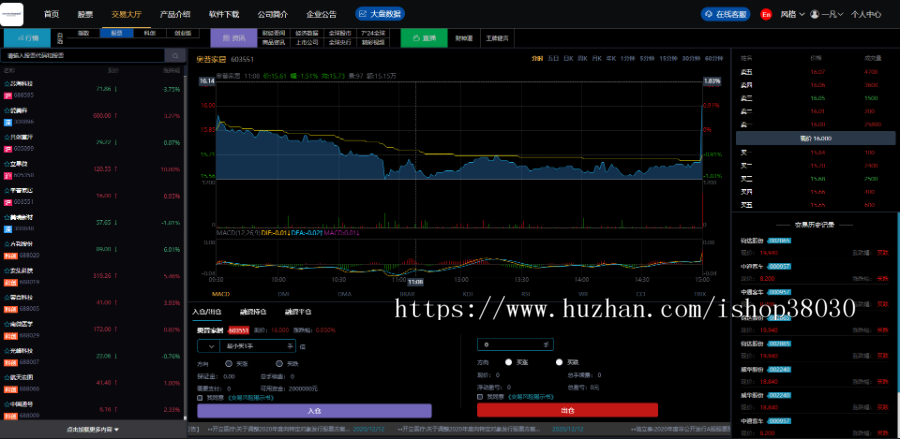
Task: Click the purple 入仓 open position button
Action: point(314,411)
